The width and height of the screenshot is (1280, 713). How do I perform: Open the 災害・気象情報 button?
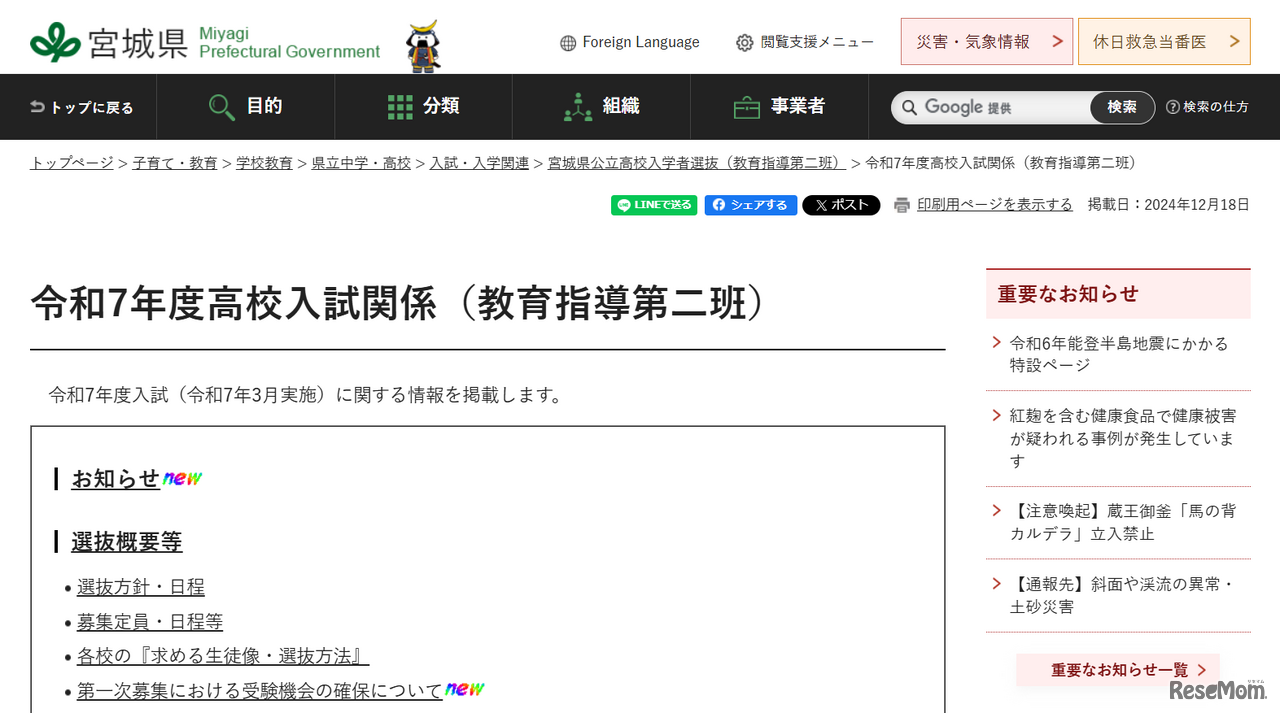point(986,41)
